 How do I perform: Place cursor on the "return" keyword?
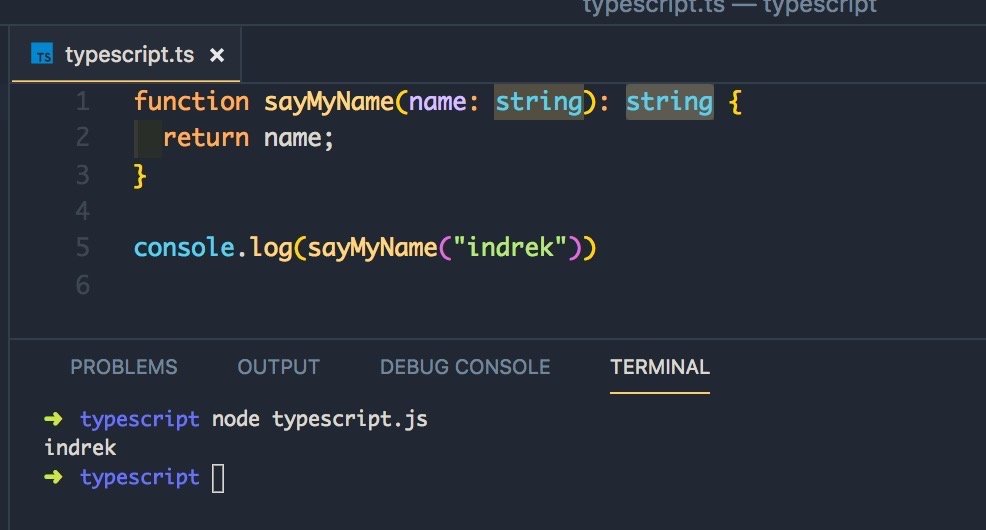pyautogui.click(x=205, y=137)
